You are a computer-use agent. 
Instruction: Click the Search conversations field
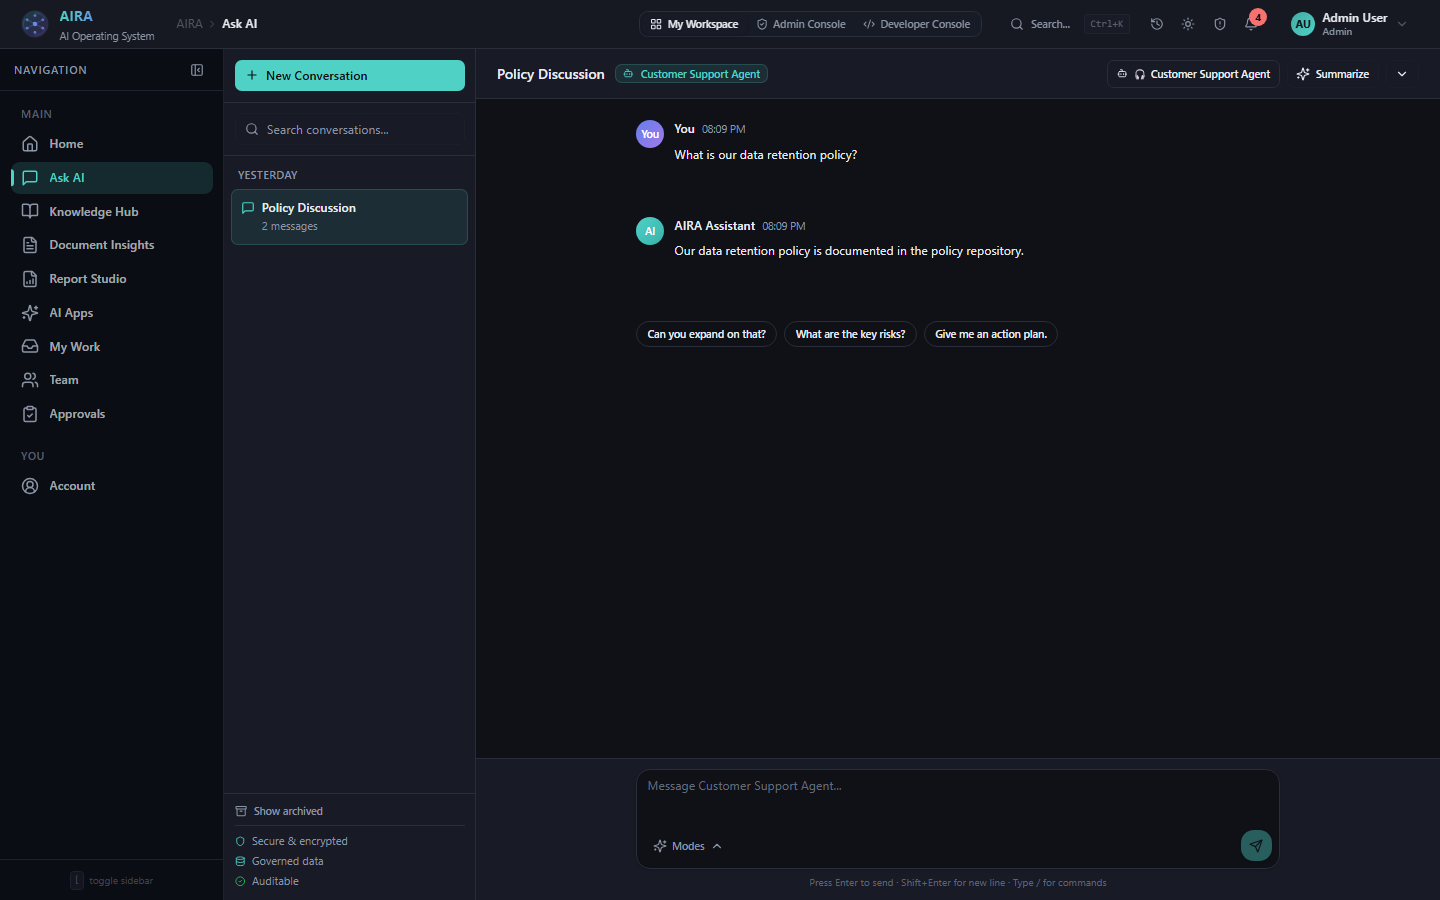[x=350, y=130]
